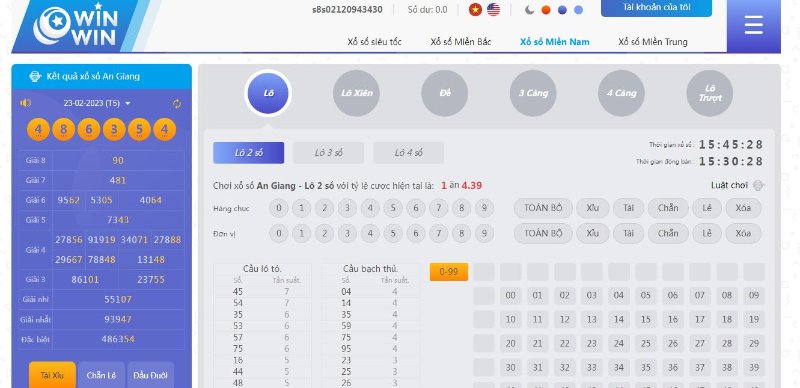The image size is (800, 388).
Task: Click Xỉu in Đơn vị row
Action: click(592, 233)
